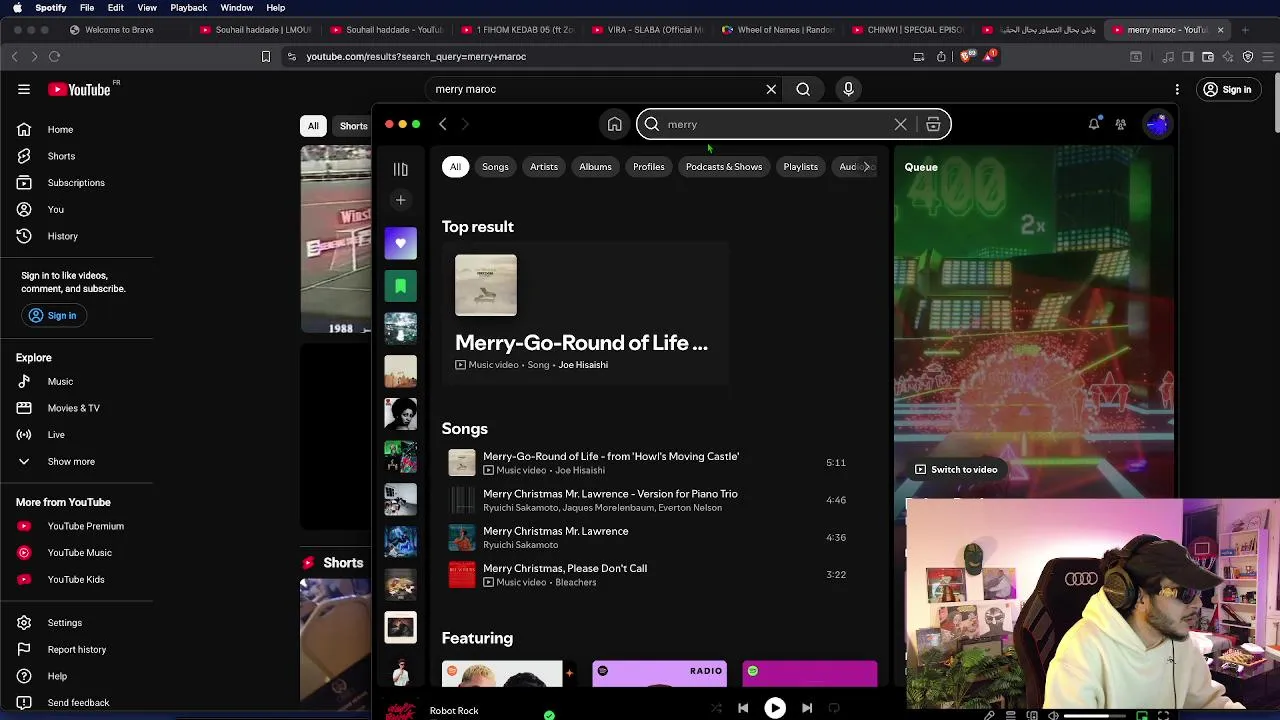1280x720 pixels.
Task: Switch to VIRA - SLABA browser tab
Action: click(x=646, y=29)
